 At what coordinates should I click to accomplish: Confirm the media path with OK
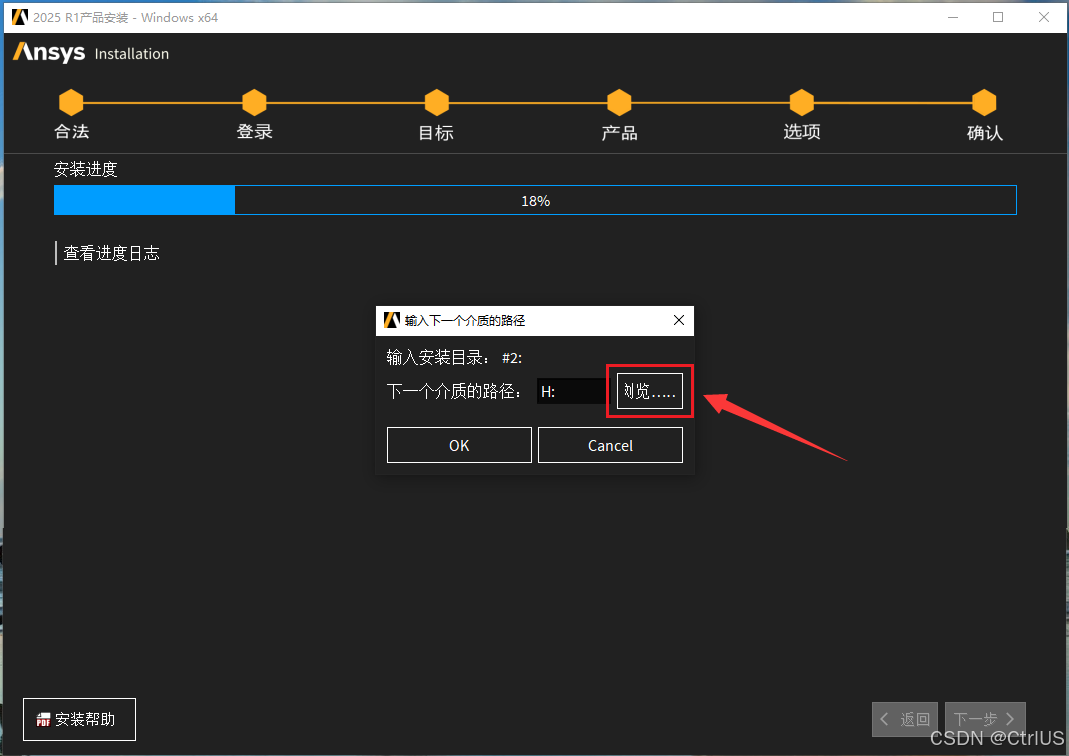pos(459,445)
